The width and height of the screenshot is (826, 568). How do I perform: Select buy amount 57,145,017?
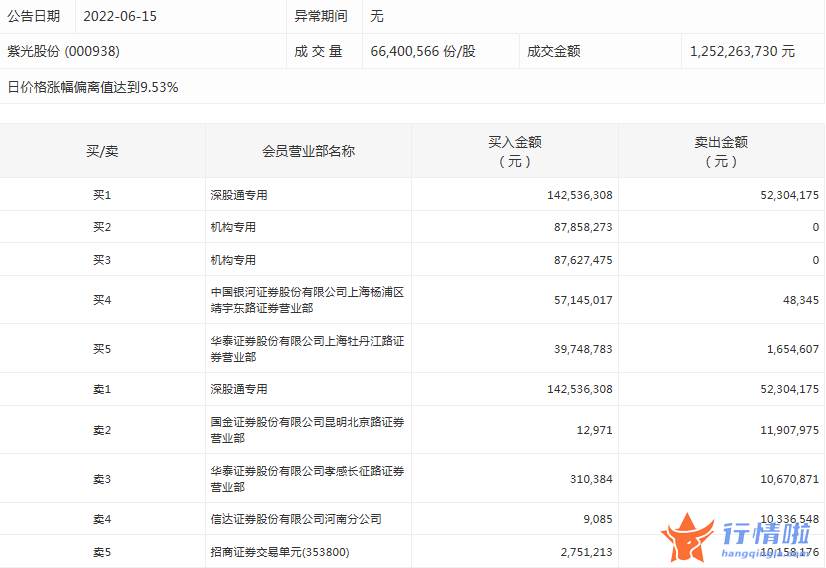[583, 300]
